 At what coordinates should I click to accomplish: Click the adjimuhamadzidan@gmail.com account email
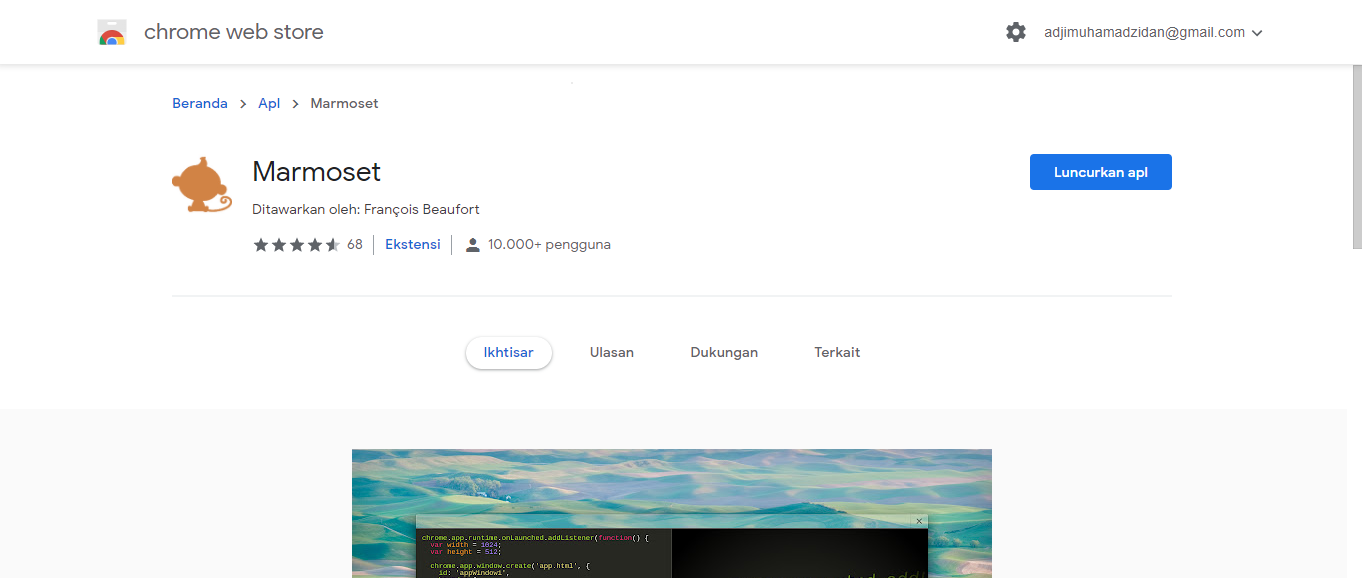(x=1145, y=32)
